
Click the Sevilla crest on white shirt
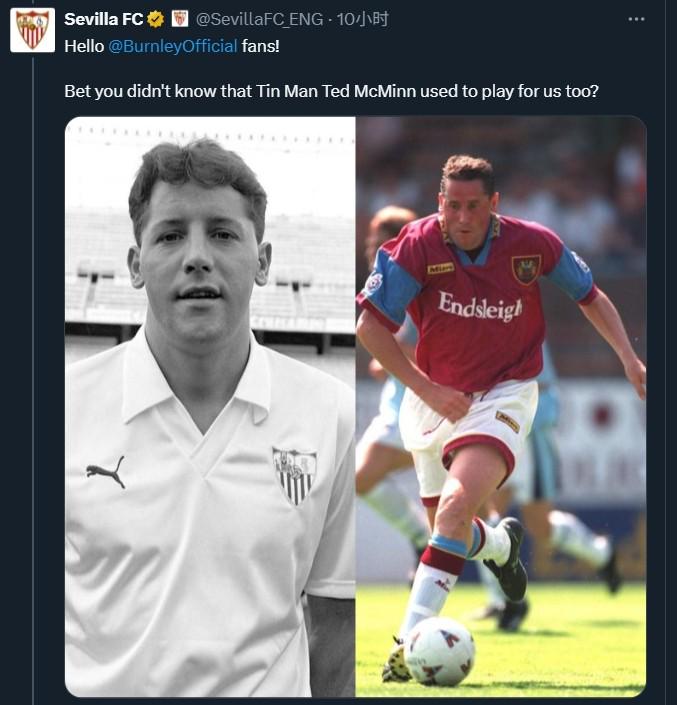pos(294,474)
